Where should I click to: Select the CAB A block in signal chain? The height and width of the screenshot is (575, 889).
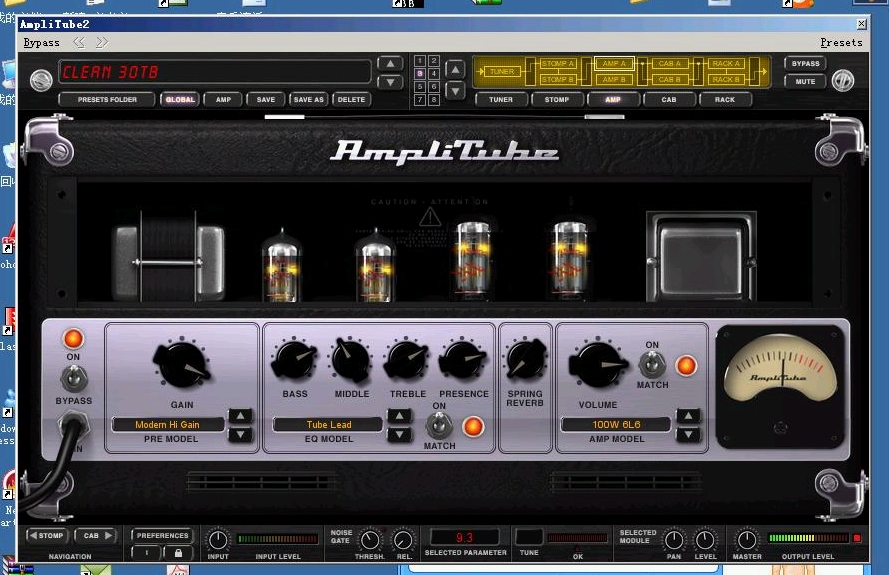(670, 64)
